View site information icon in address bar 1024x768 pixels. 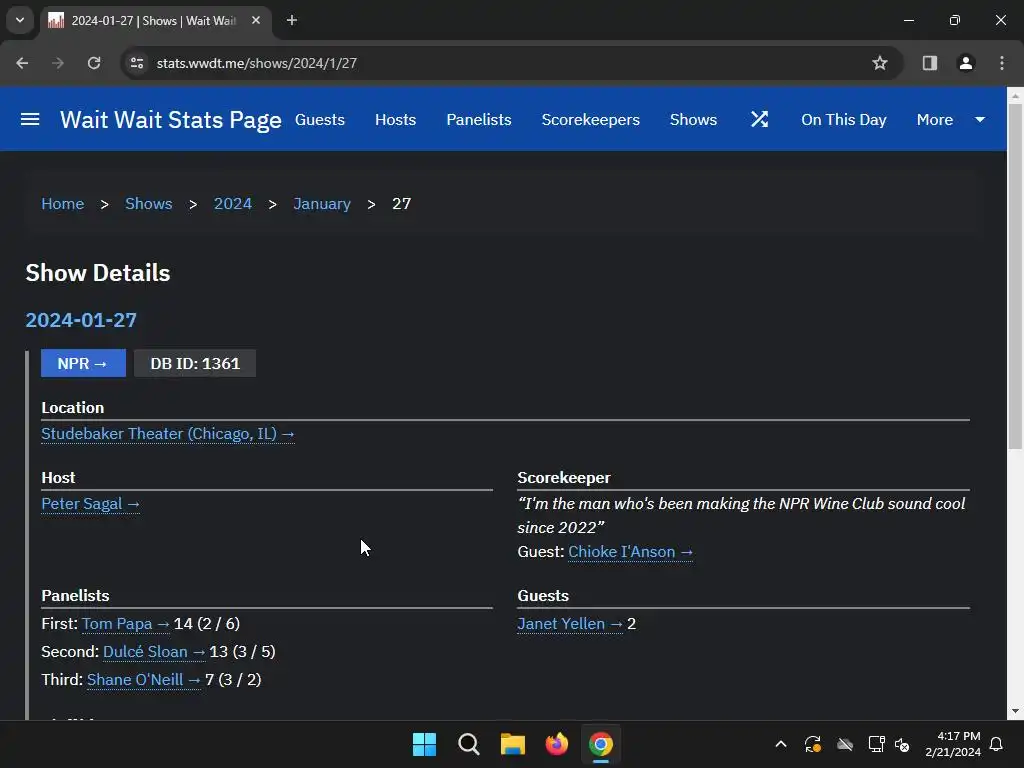[137, 63]
